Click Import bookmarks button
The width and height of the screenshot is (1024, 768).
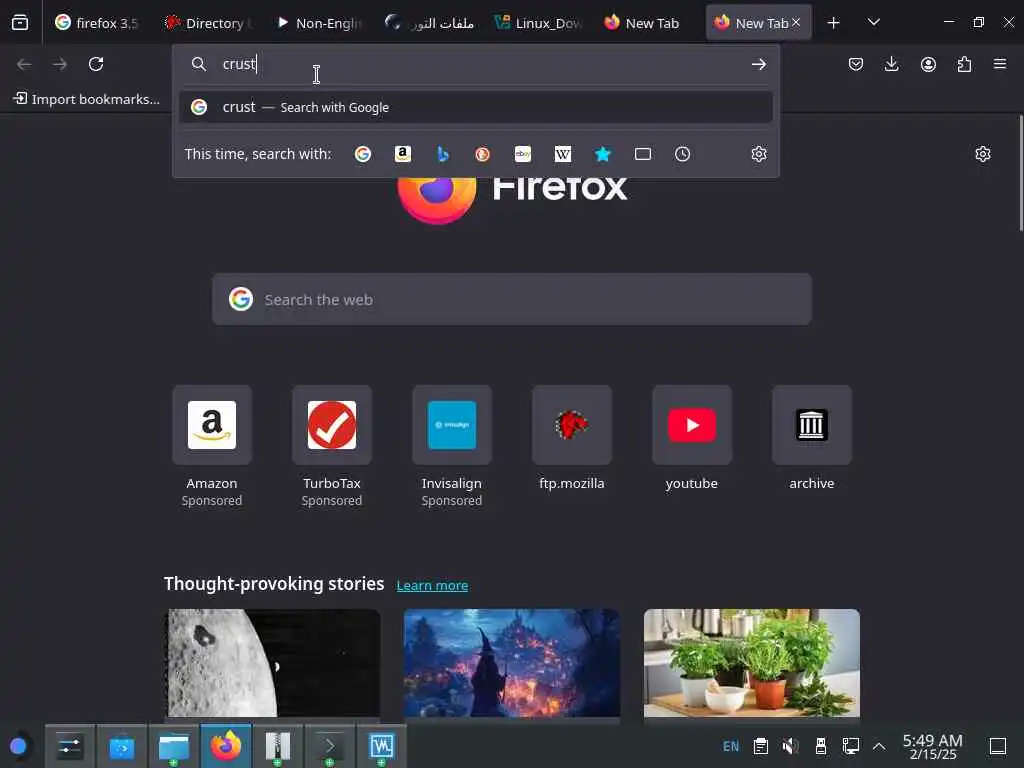tap(87, 99)
